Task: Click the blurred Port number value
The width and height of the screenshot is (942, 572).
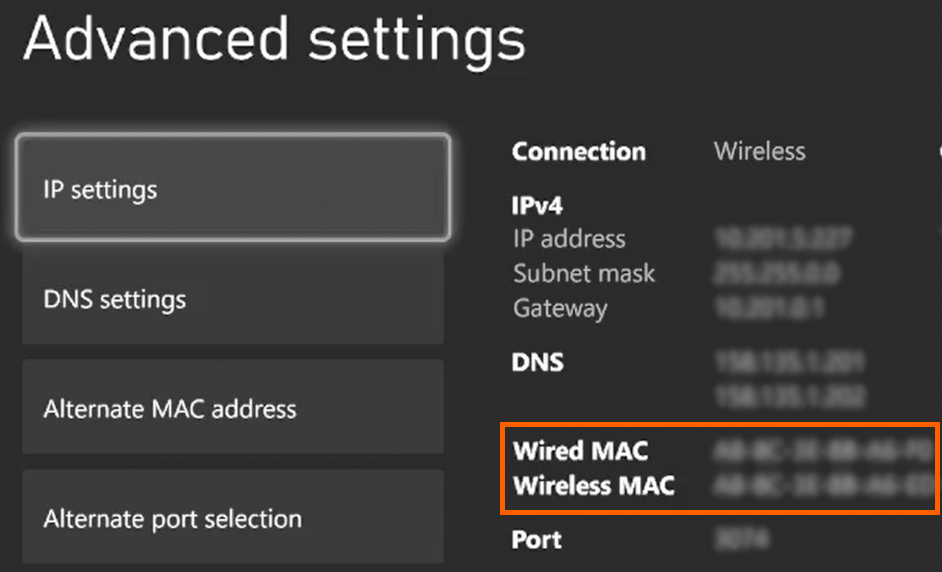Action: 735,540
